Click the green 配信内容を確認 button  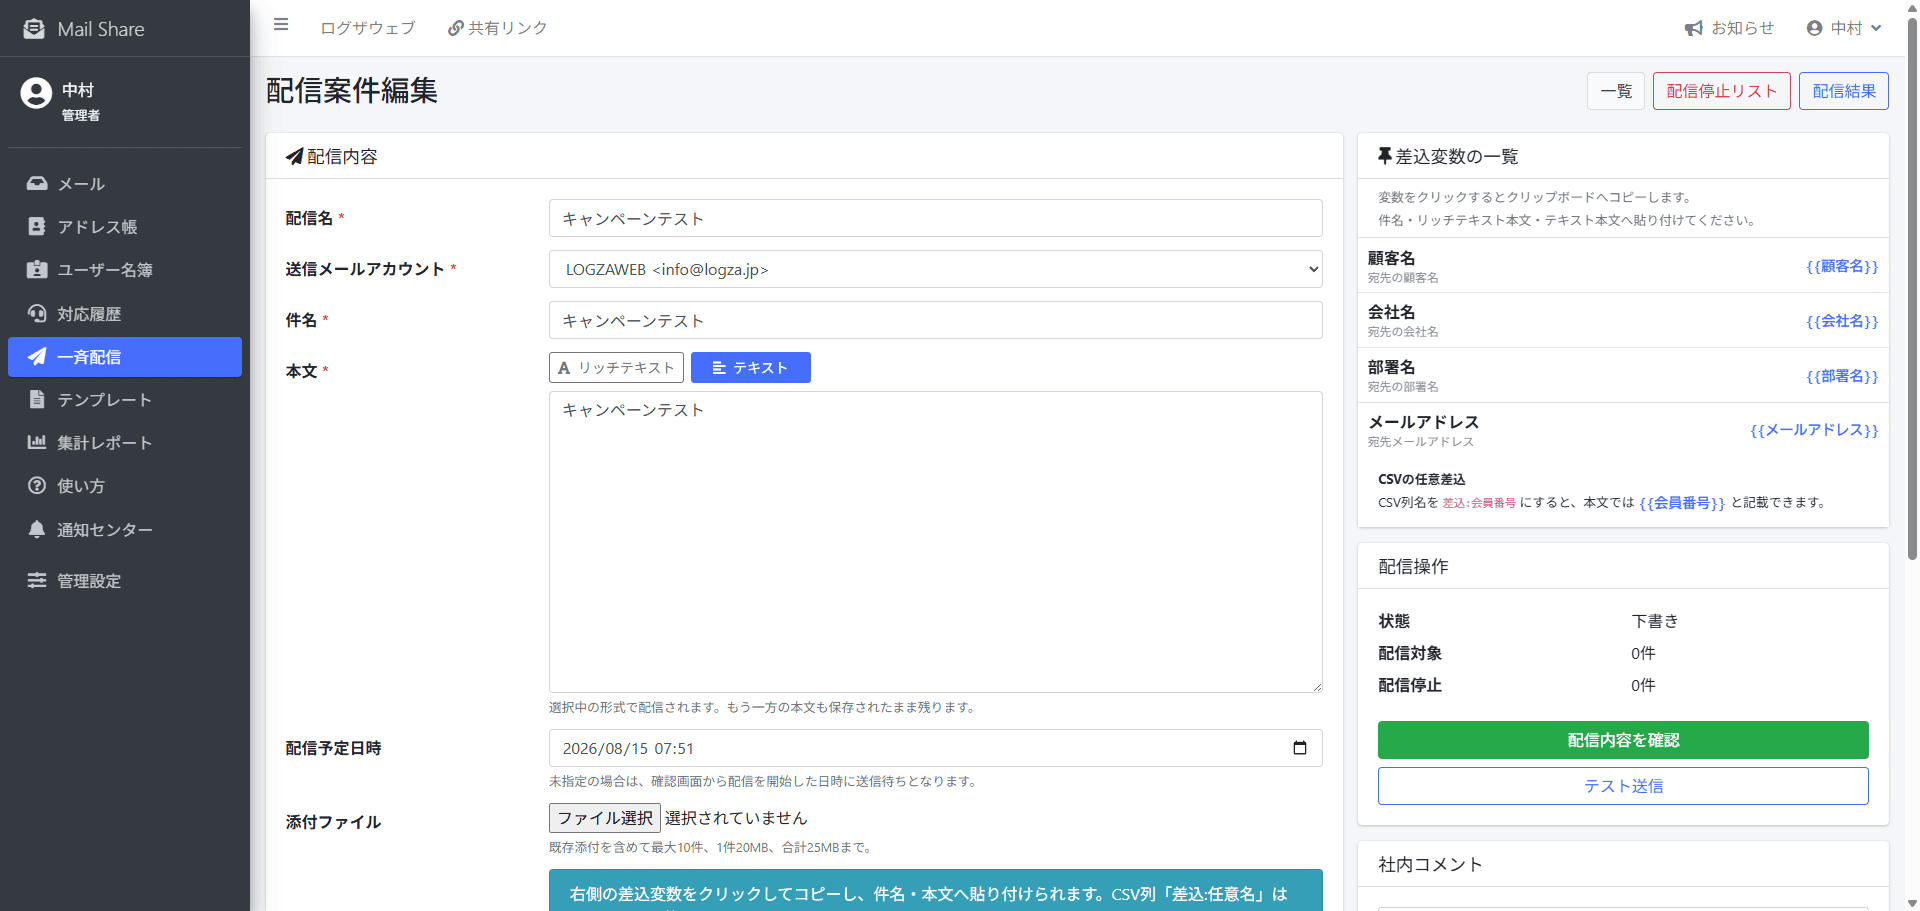1623,740
